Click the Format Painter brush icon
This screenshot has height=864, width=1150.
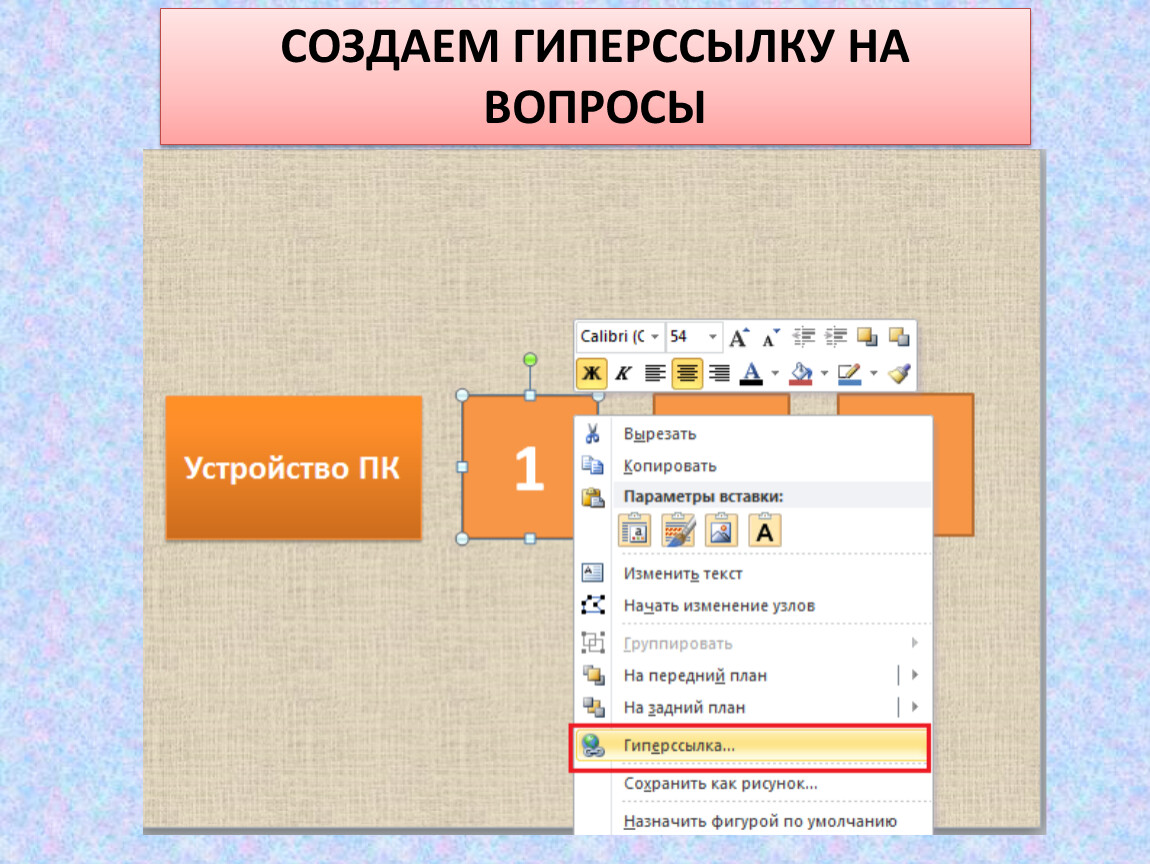(x=898, y=374)
